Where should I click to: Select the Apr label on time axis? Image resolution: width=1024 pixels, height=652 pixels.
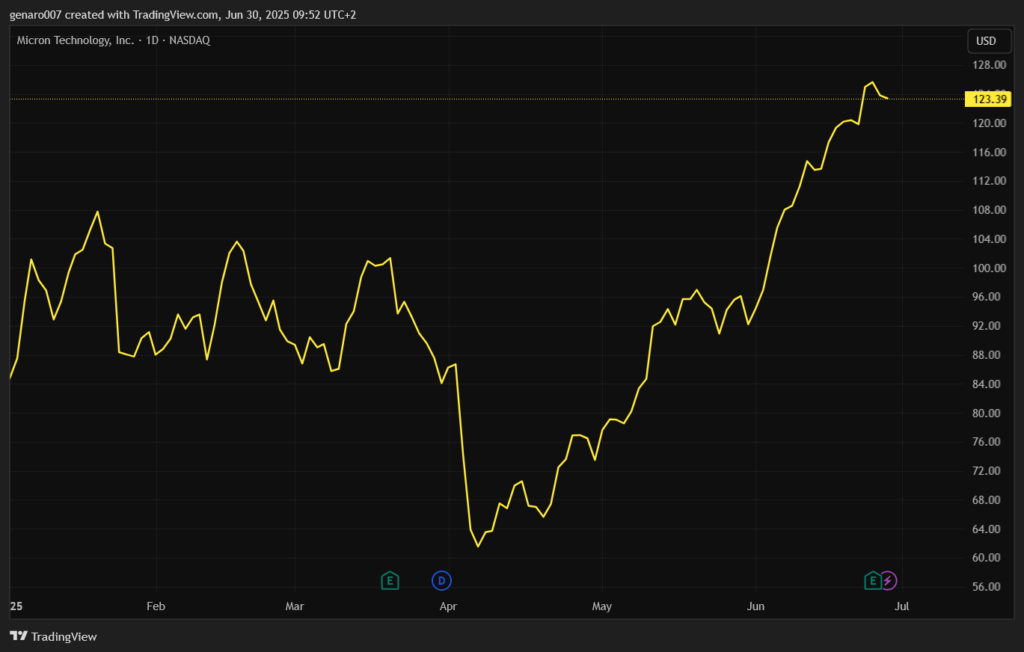tap(448, 606)
